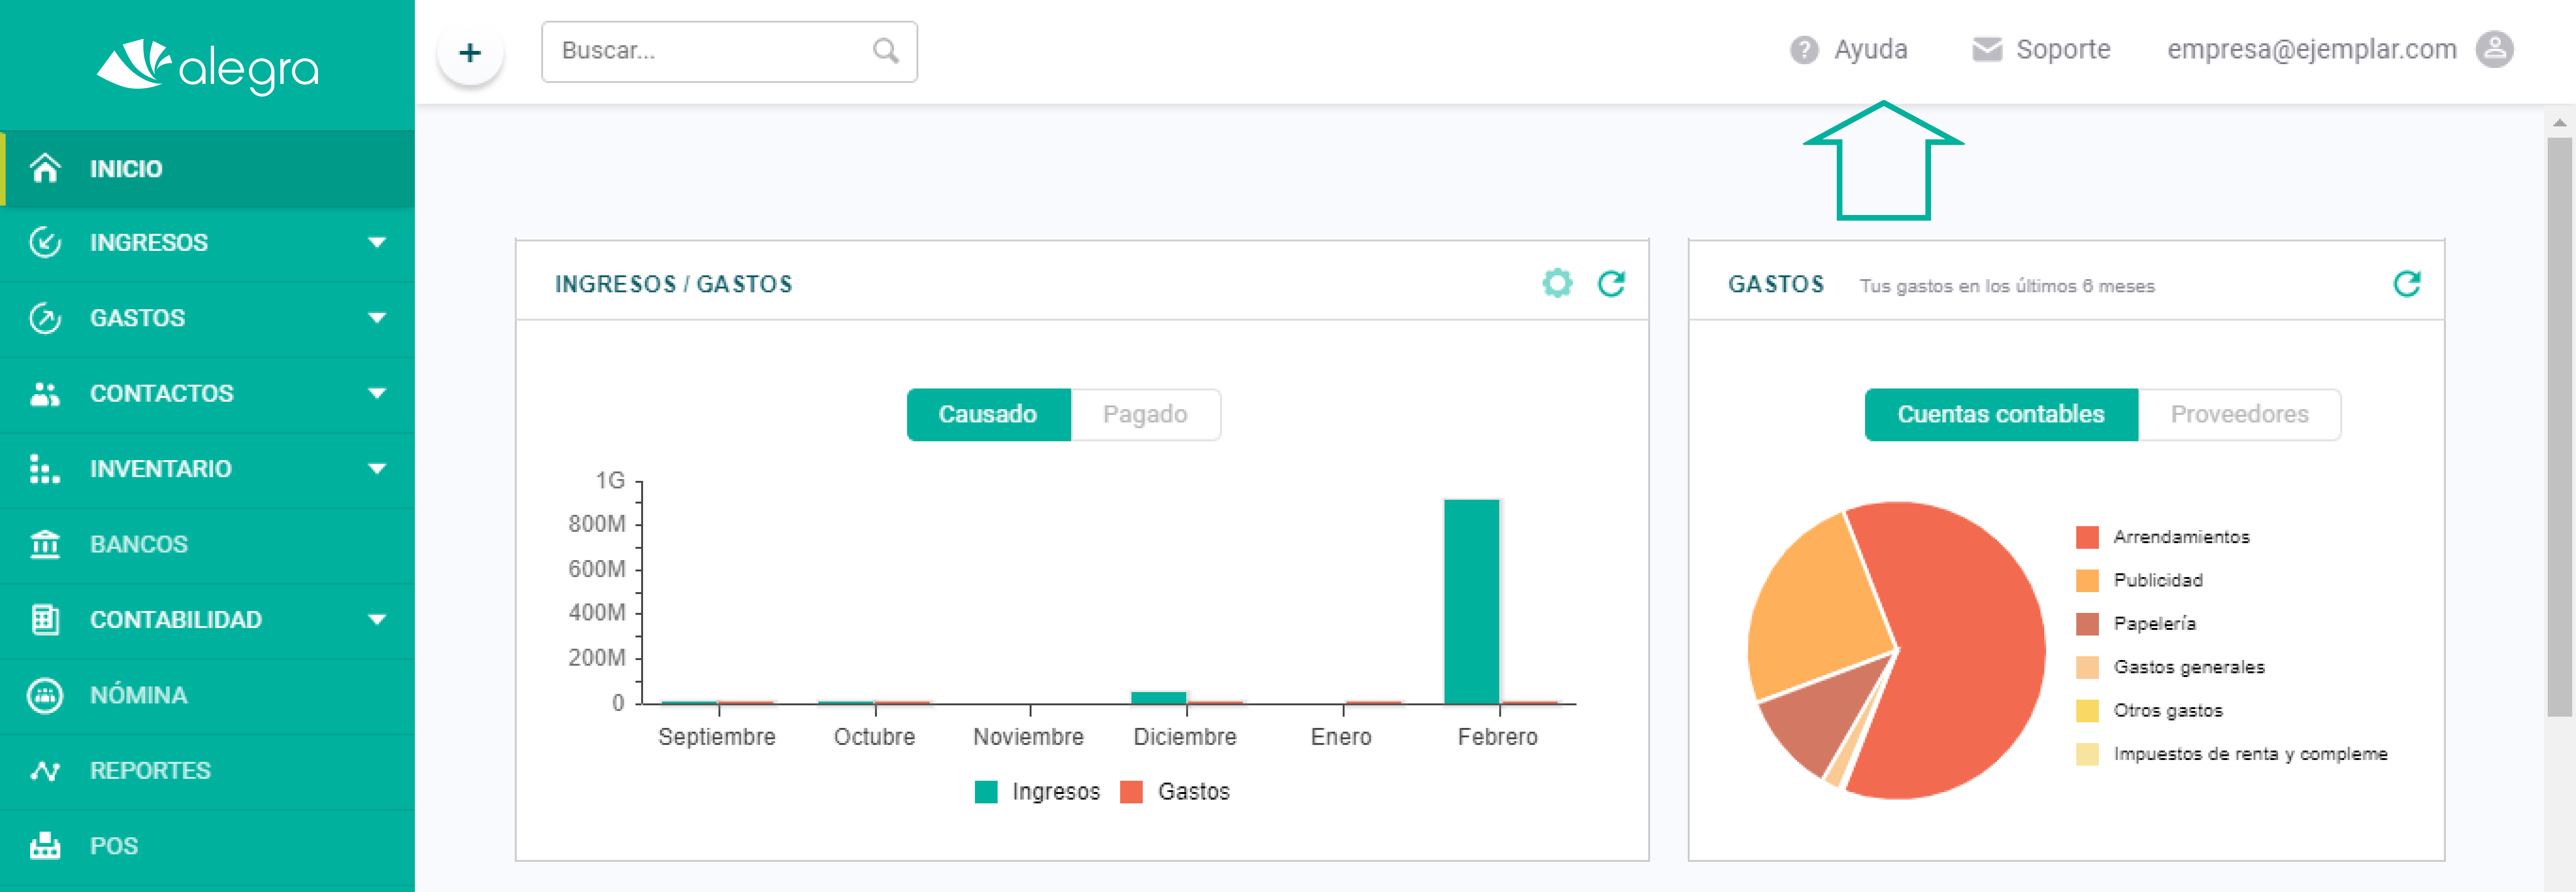The width and height of the screenshot is (2576, 892).
Task: Click the tall Febrero income bar
Action: [x=1471, y=601]
